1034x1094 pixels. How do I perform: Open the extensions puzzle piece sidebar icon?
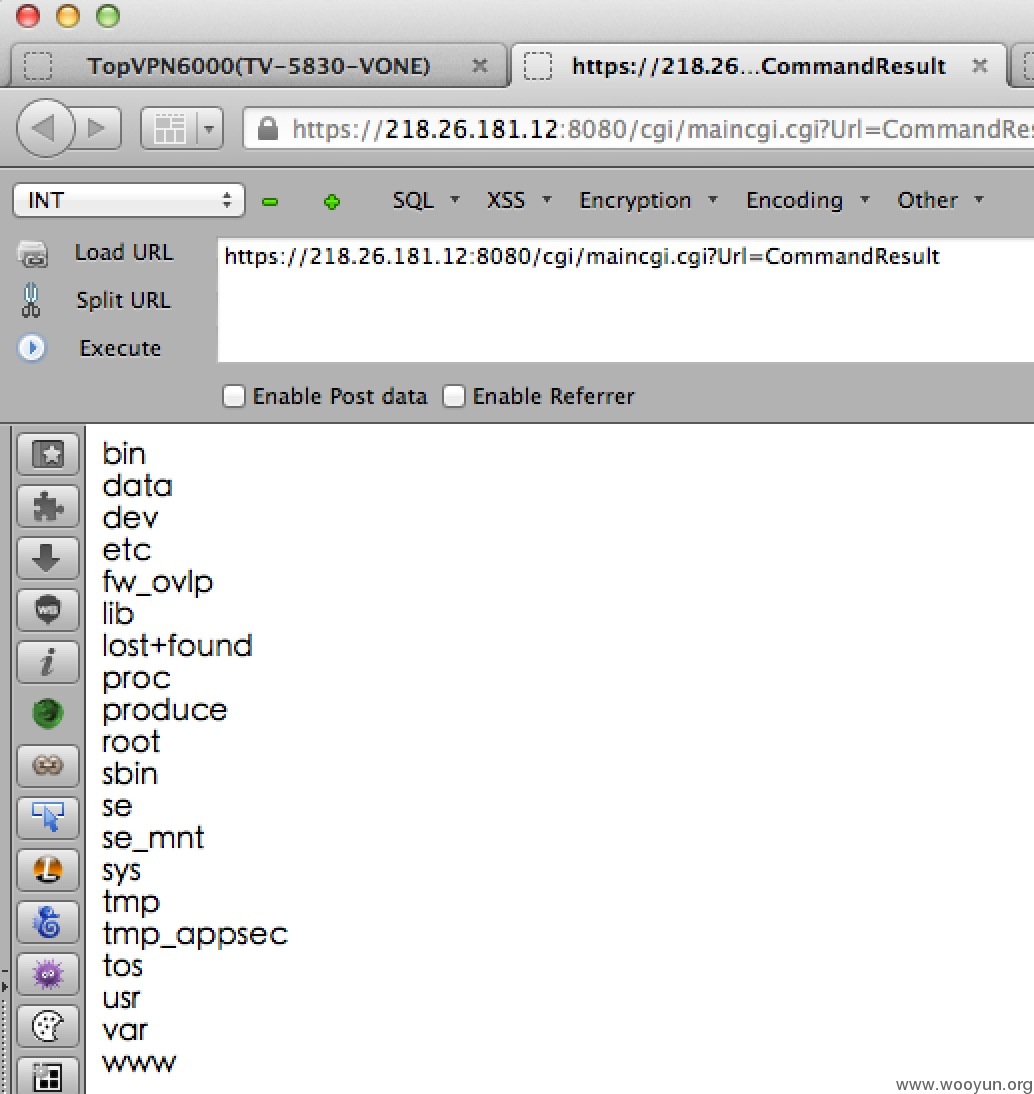[x=47, y=506]
